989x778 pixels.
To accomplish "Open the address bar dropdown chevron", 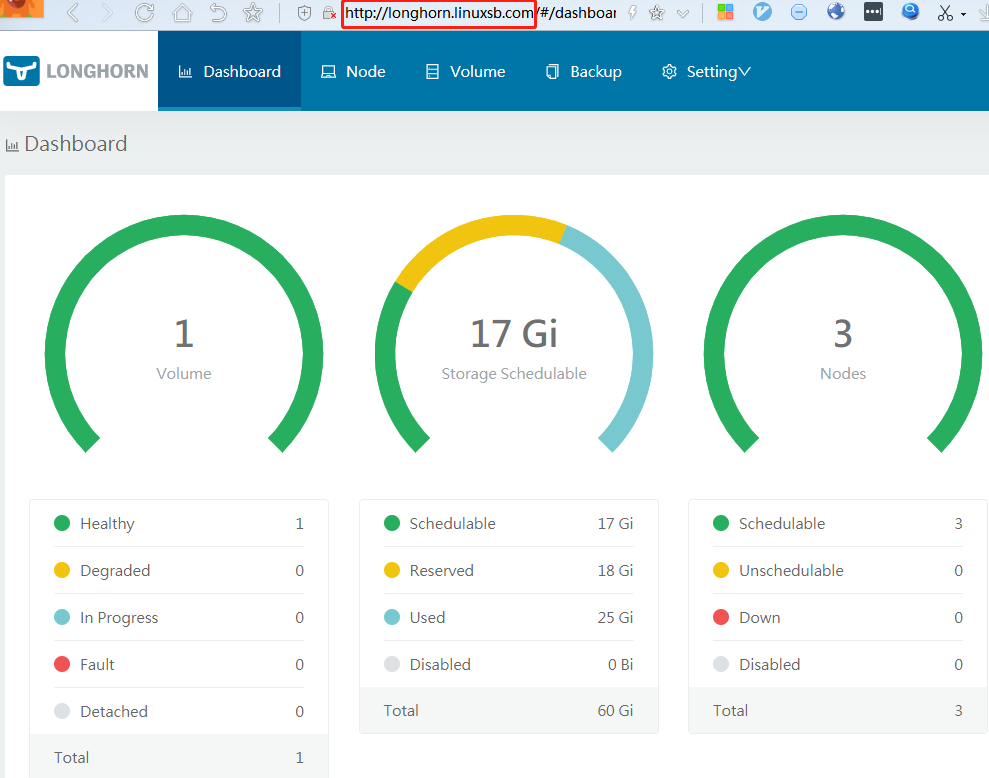I will pos(683,13).
